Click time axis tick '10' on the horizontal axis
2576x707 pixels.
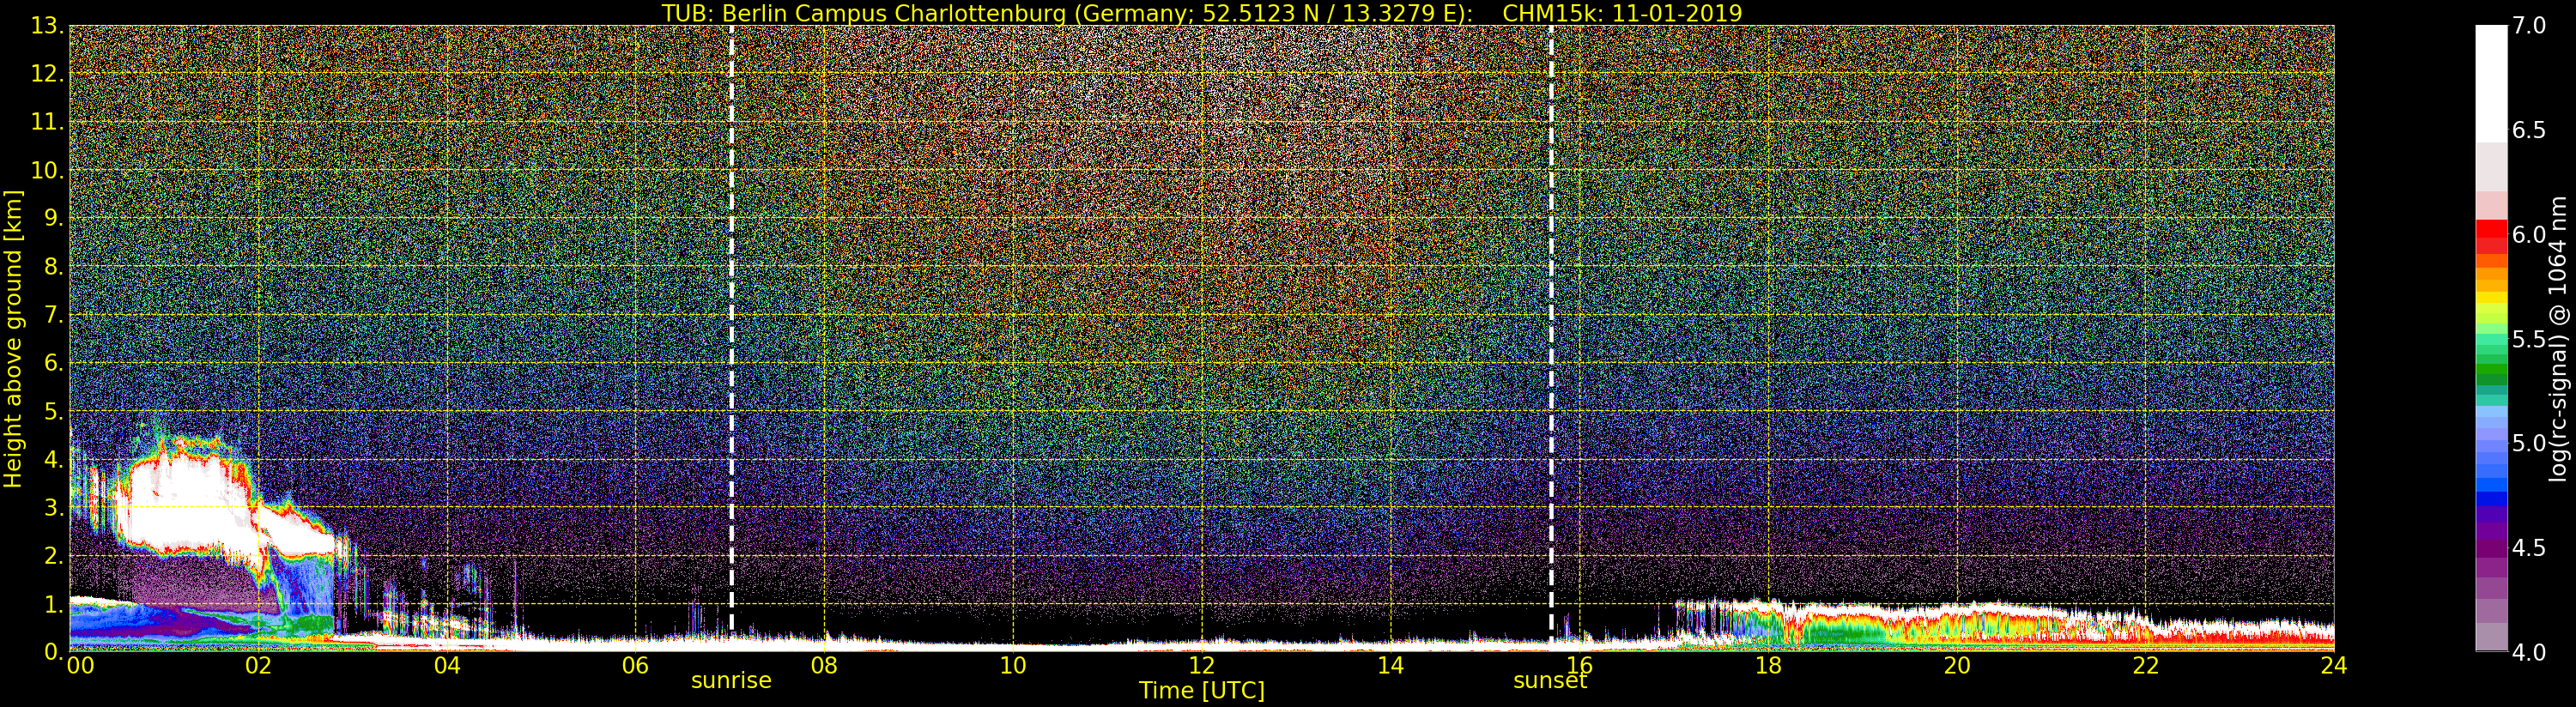[x=1013, y=665]
